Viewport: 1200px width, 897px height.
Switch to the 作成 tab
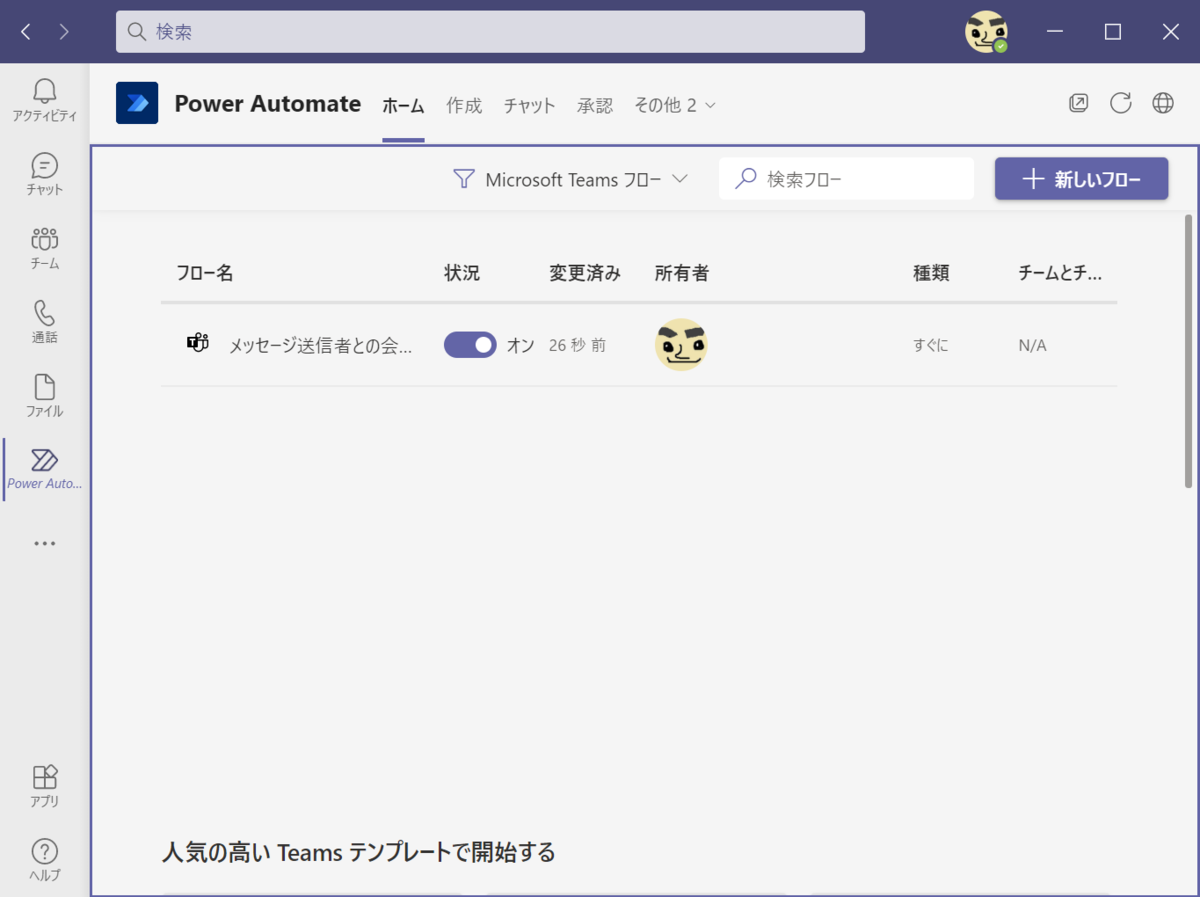coord(464,105)
